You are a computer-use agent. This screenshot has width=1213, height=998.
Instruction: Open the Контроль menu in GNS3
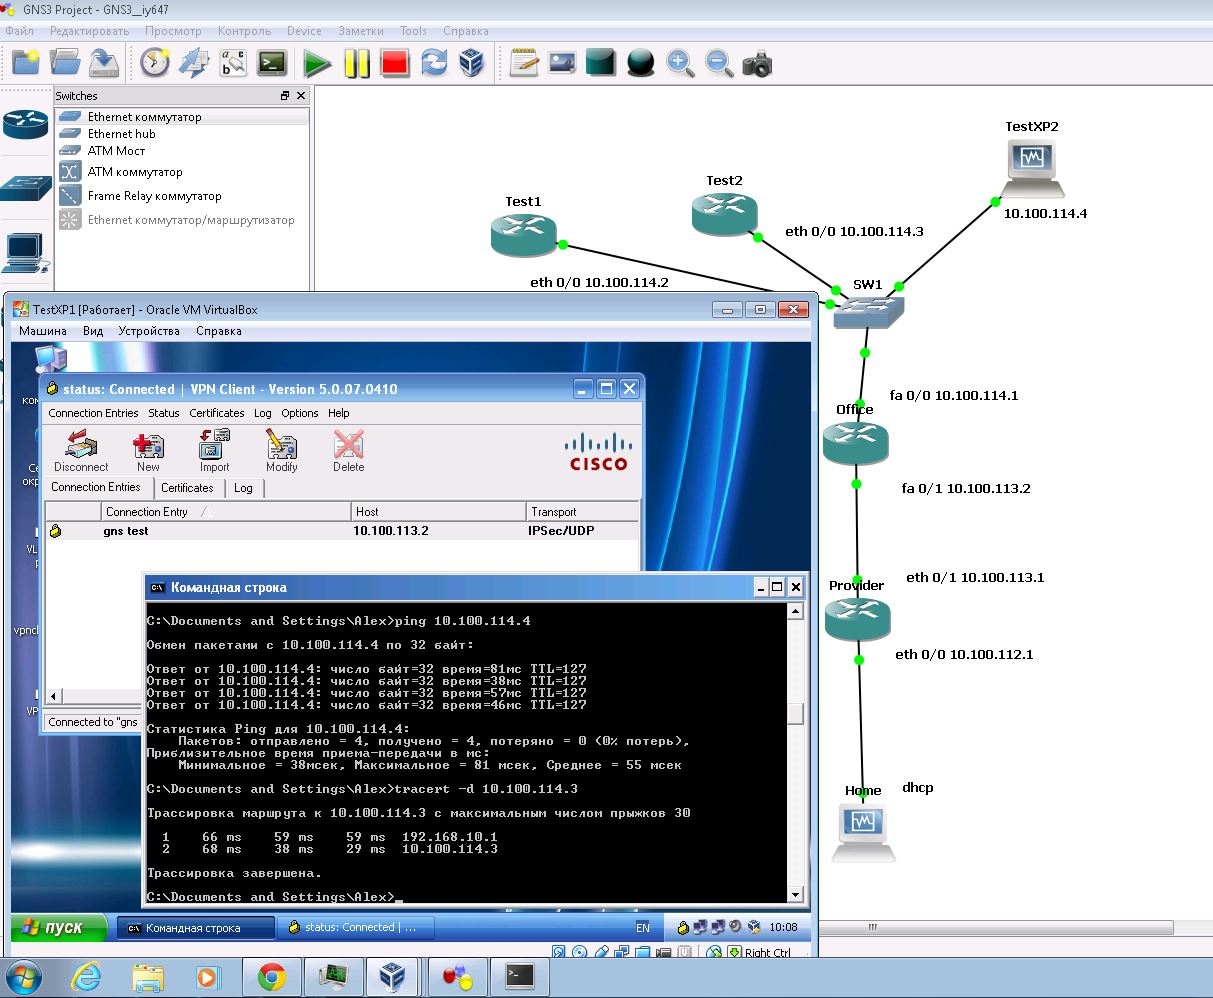coord(244,31)
